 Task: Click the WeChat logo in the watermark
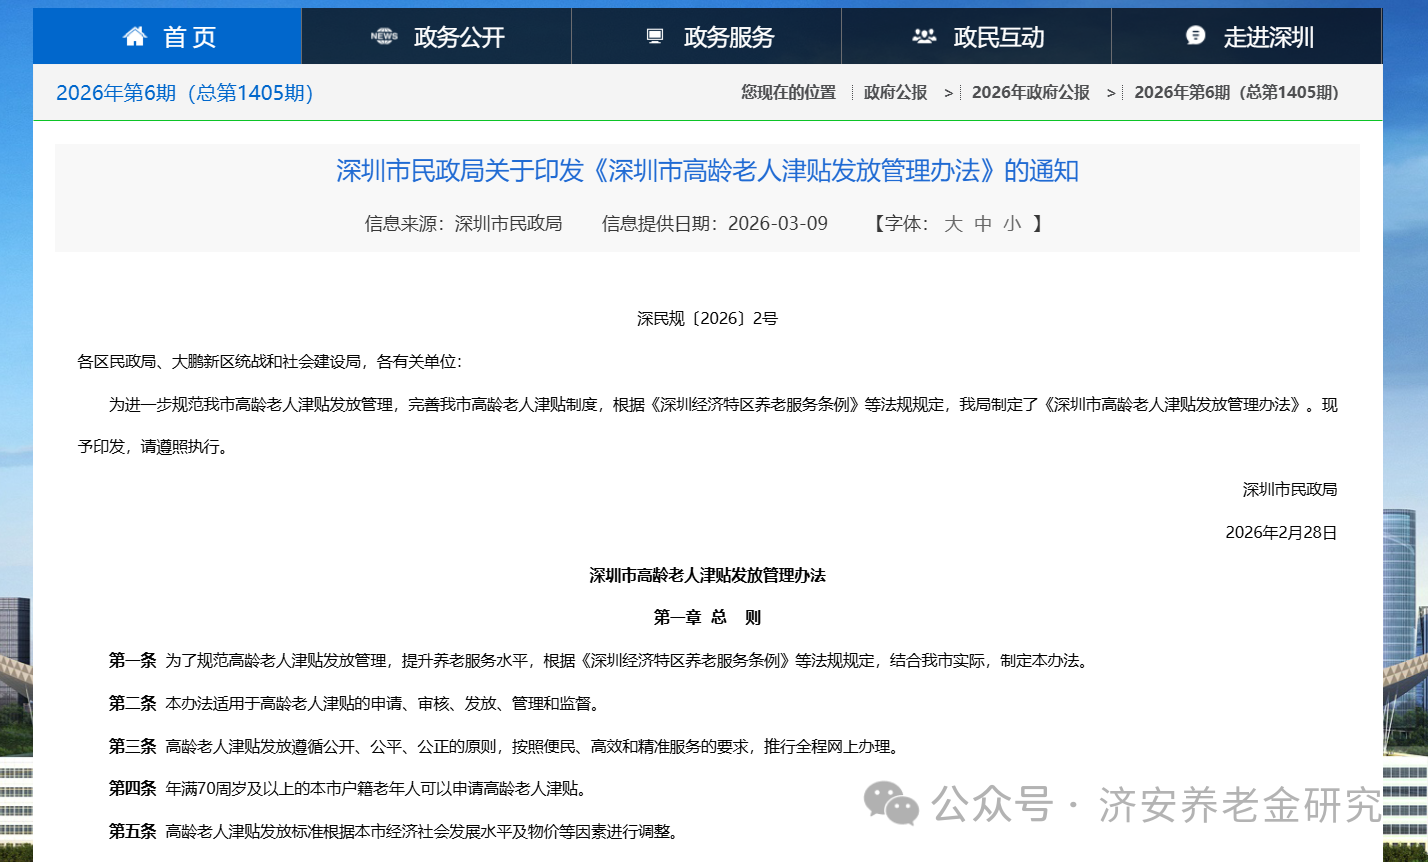891,803
